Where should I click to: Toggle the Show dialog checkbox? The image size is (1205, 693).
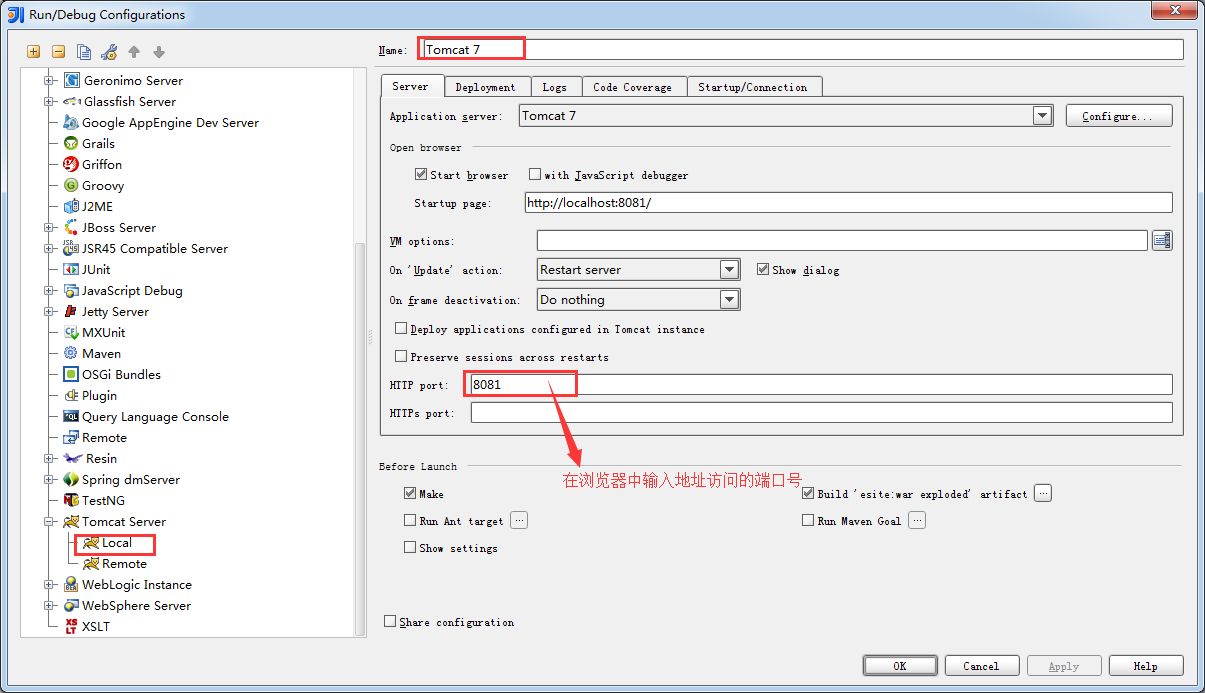coord(763,269)
